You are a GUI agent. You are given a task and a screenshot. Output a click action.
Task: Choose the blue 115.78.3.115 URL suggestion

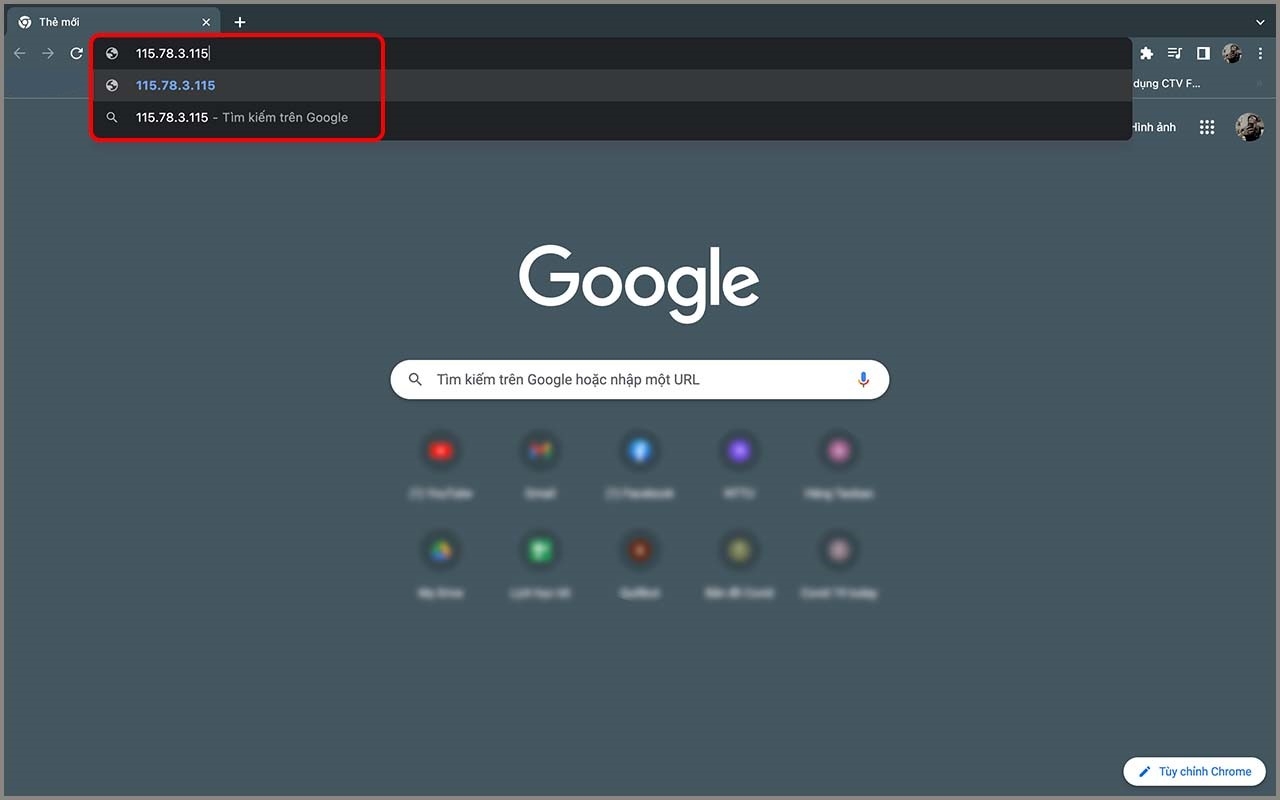pos(612,85)
